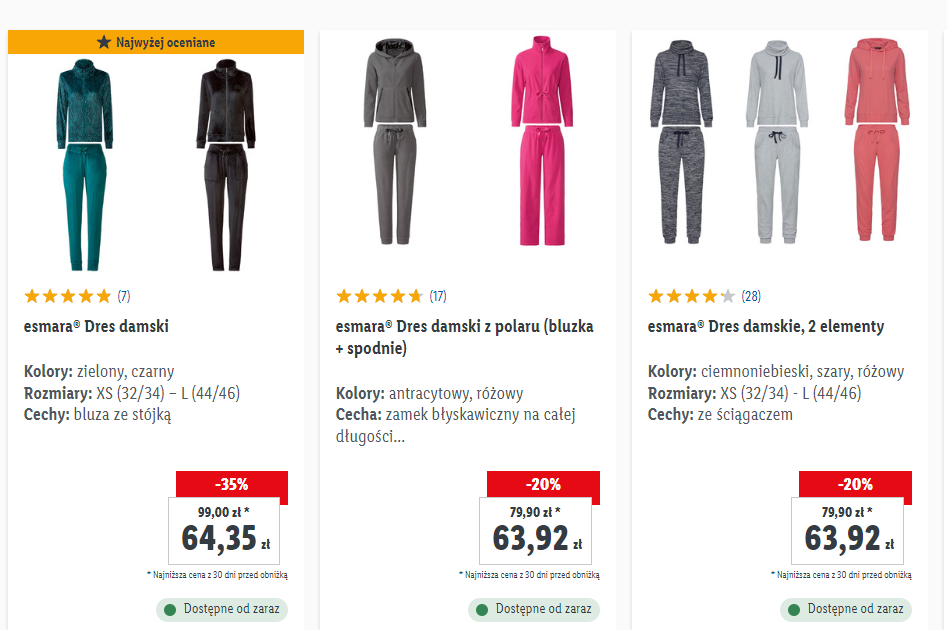Select the light grey tracksuit image

pyautogui.click(x=777, y=141)
